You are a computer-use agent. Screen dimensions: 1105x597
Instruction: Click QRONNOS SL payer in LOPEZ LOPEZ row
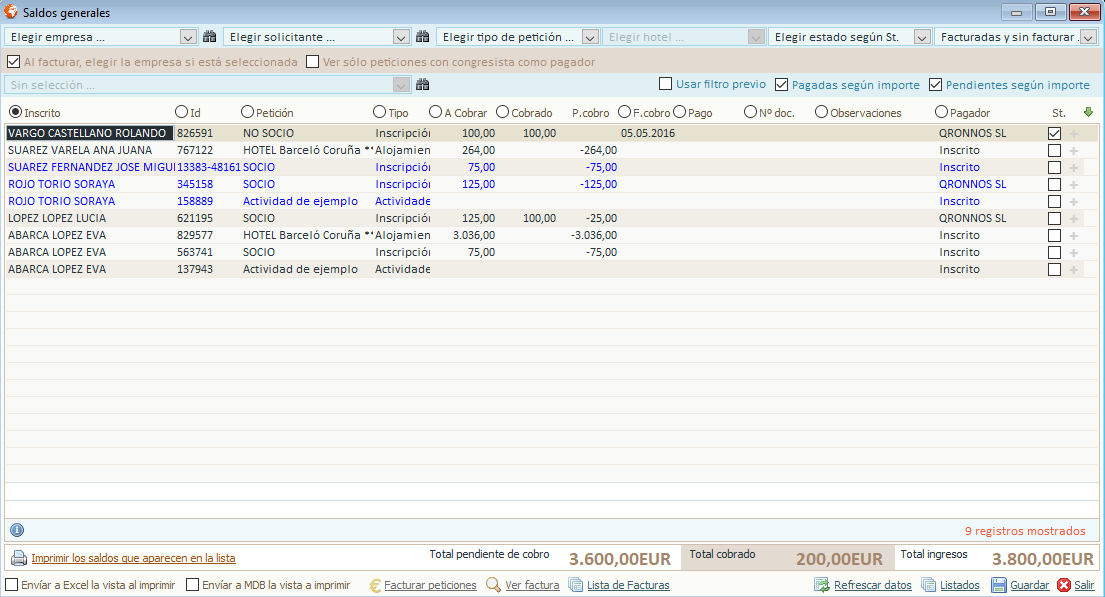click(x=973, y=219)
